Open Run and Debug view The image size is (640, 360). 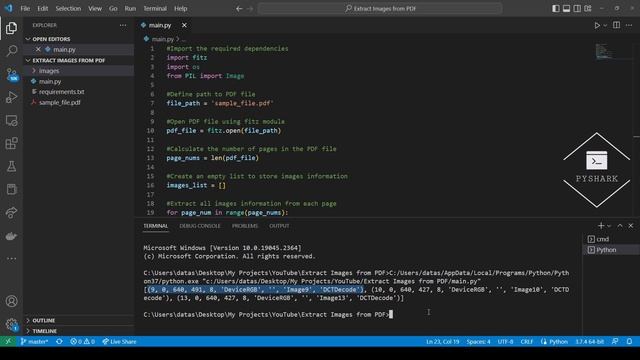pos(11,97)
